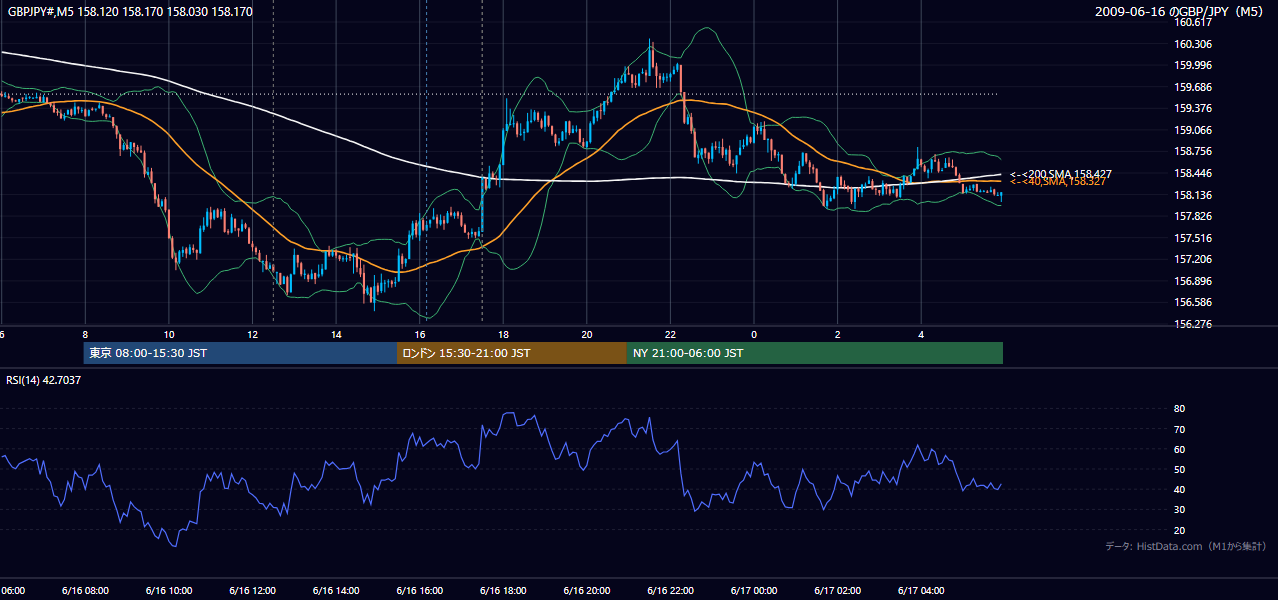Click RSI scale value 70
The height and width of the screenshot is (600, 1278).
coord(1179,429)
